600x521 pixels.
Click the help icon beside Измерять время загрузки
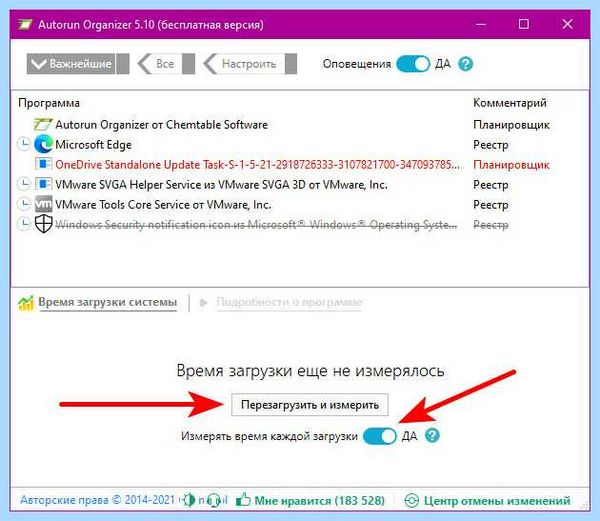coord(432,436)
